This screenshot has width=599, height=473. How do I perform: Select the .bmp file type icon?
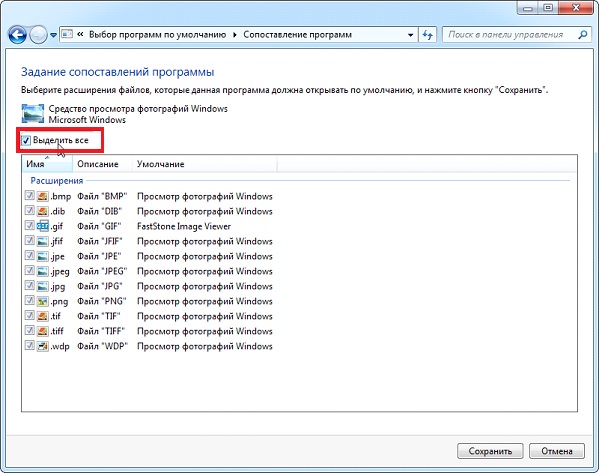pos(43,196)
